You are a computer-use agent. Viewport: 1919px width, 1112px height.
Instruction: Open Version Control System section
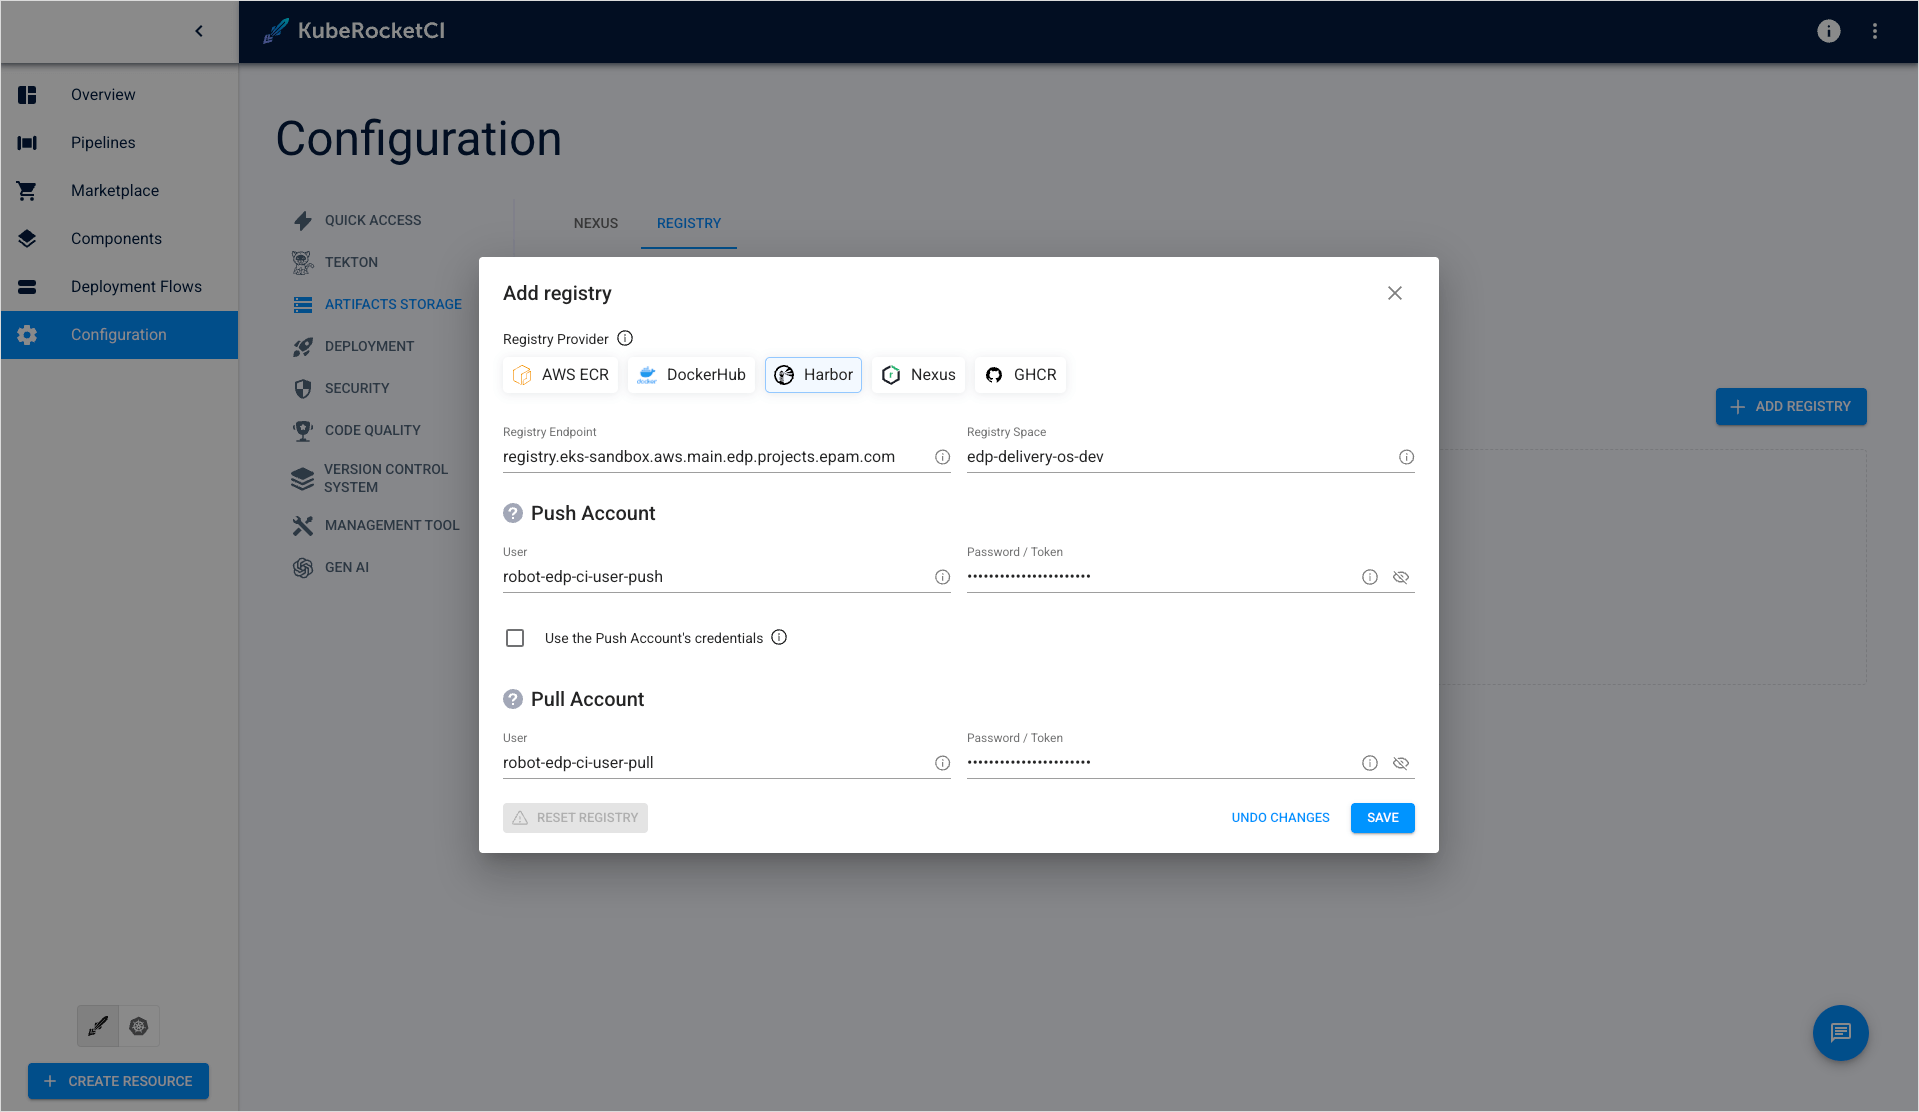tap(370, 478)
